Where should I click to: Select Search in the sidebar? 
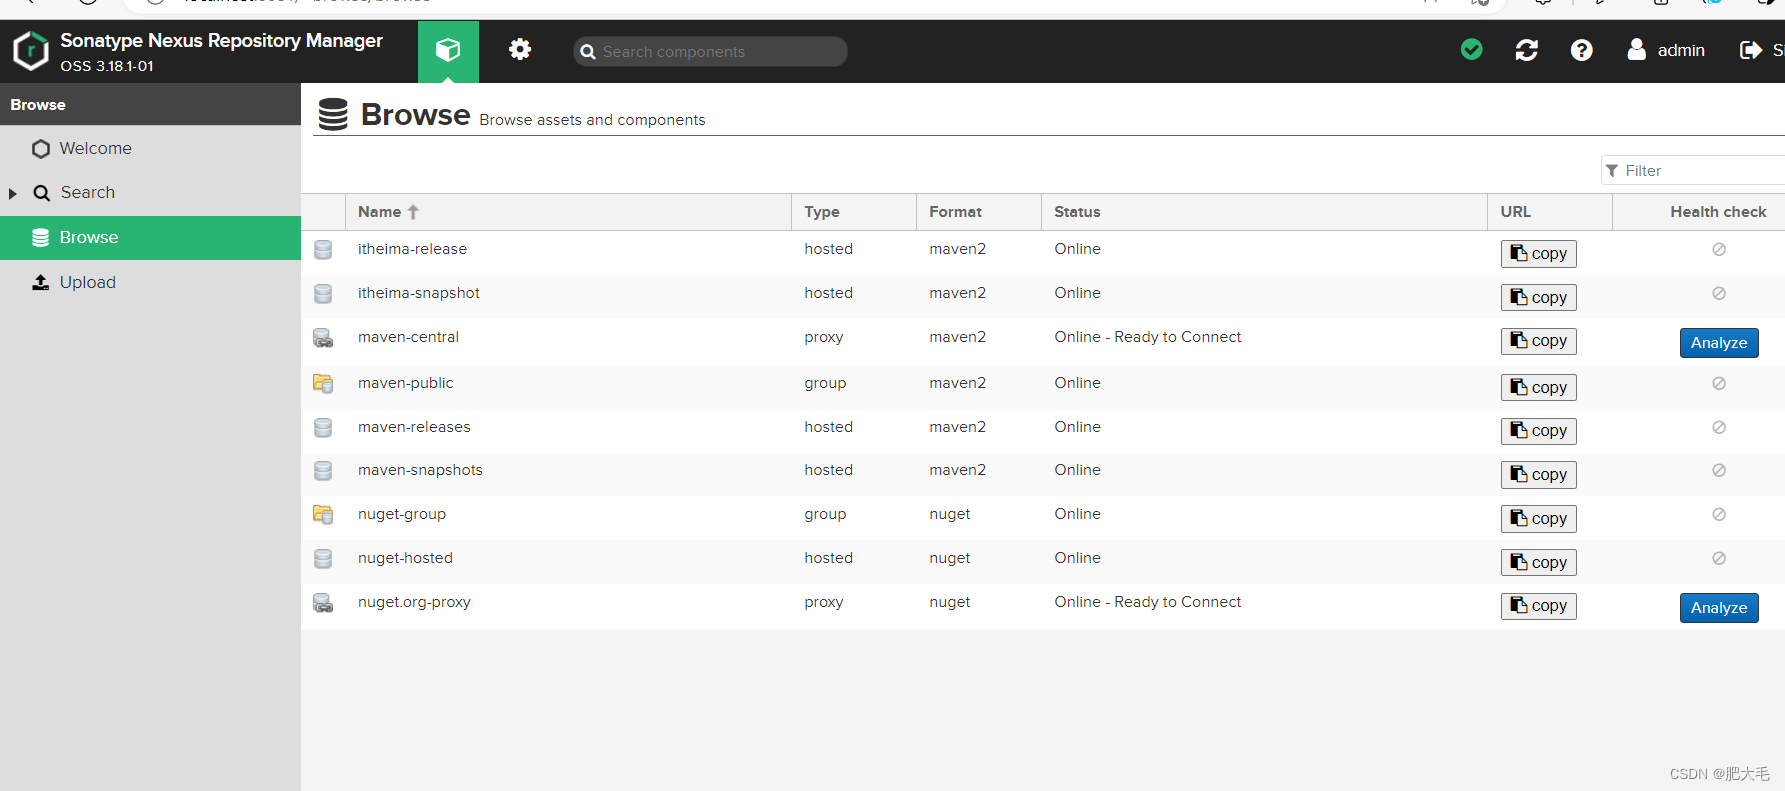coord(150,193)
